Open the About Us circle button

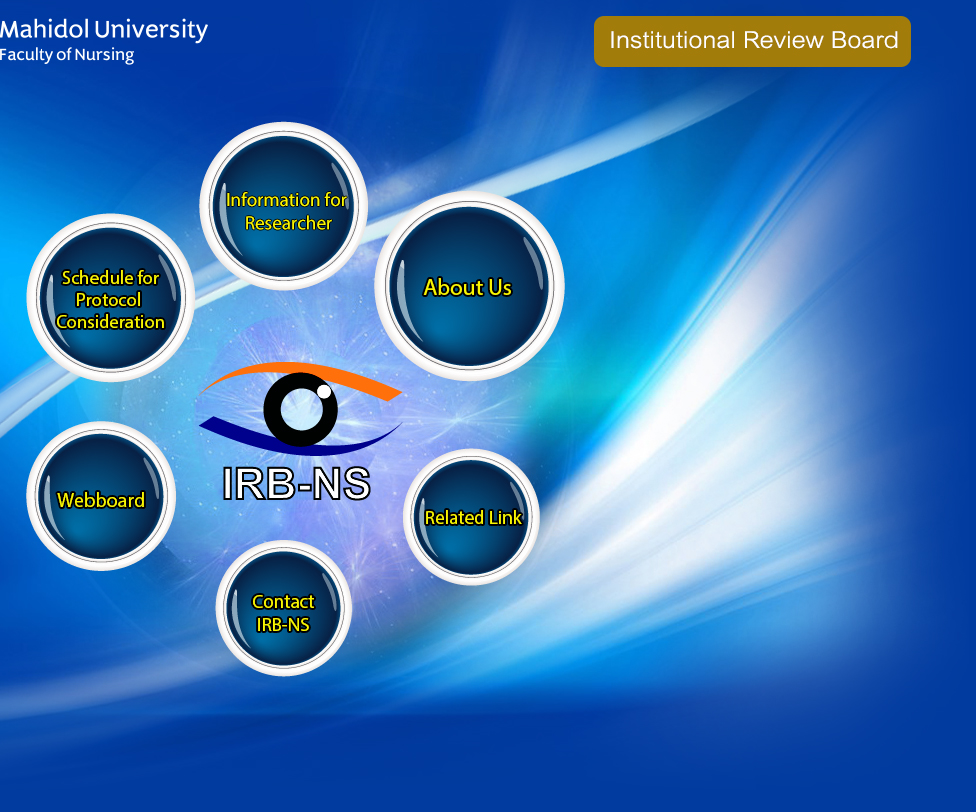[x=469, y=286]
